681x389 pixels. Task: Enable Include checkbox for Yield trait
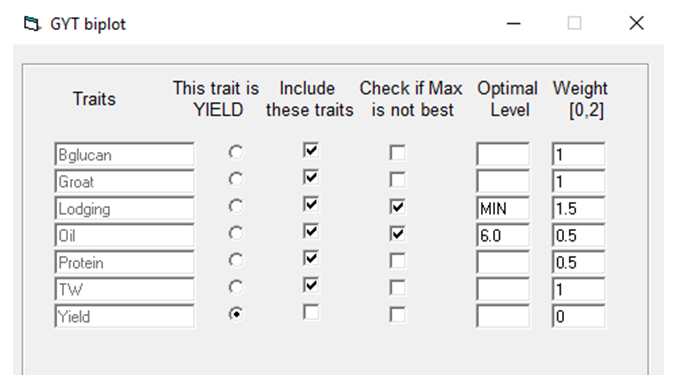pyautogui.click(x=311, y=312)
